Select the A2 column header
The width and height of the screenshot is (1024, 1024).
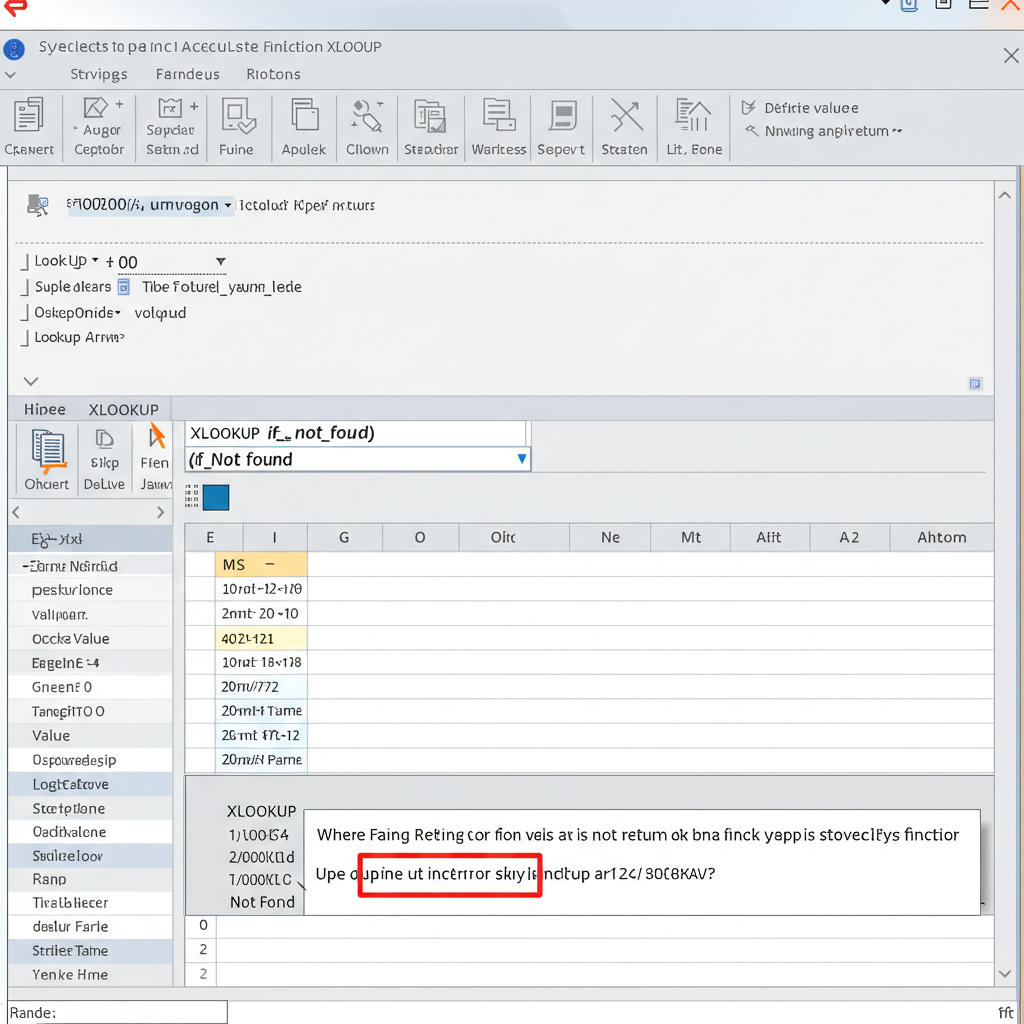[849, 537]
